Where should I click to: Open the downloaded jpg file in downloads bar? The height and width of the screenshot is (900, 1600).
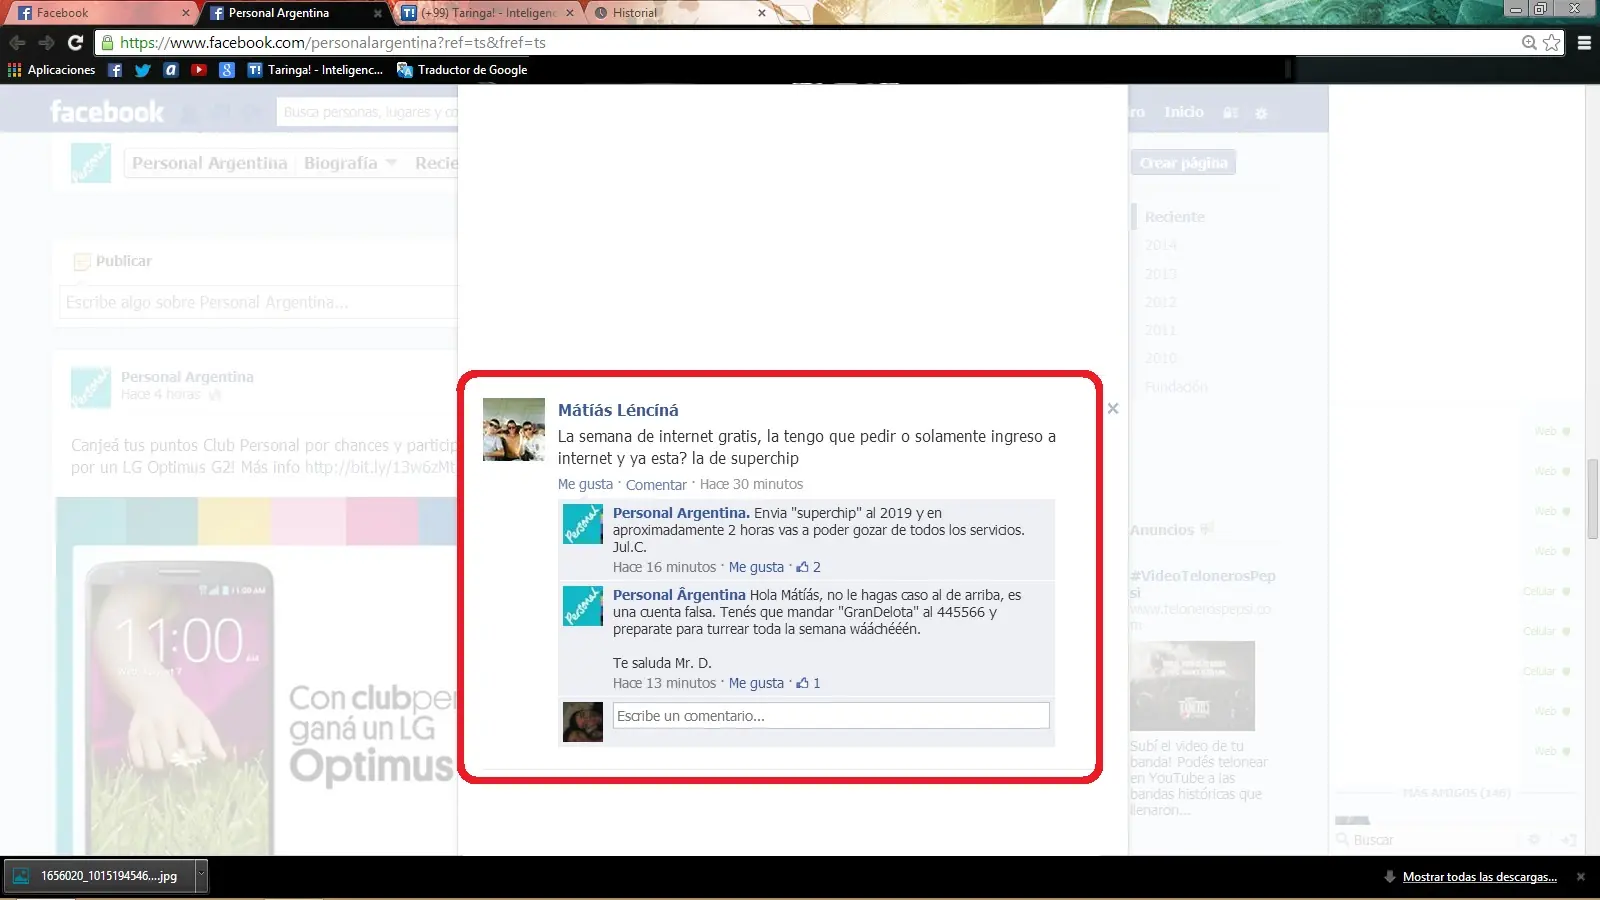(x=99, y=876)
